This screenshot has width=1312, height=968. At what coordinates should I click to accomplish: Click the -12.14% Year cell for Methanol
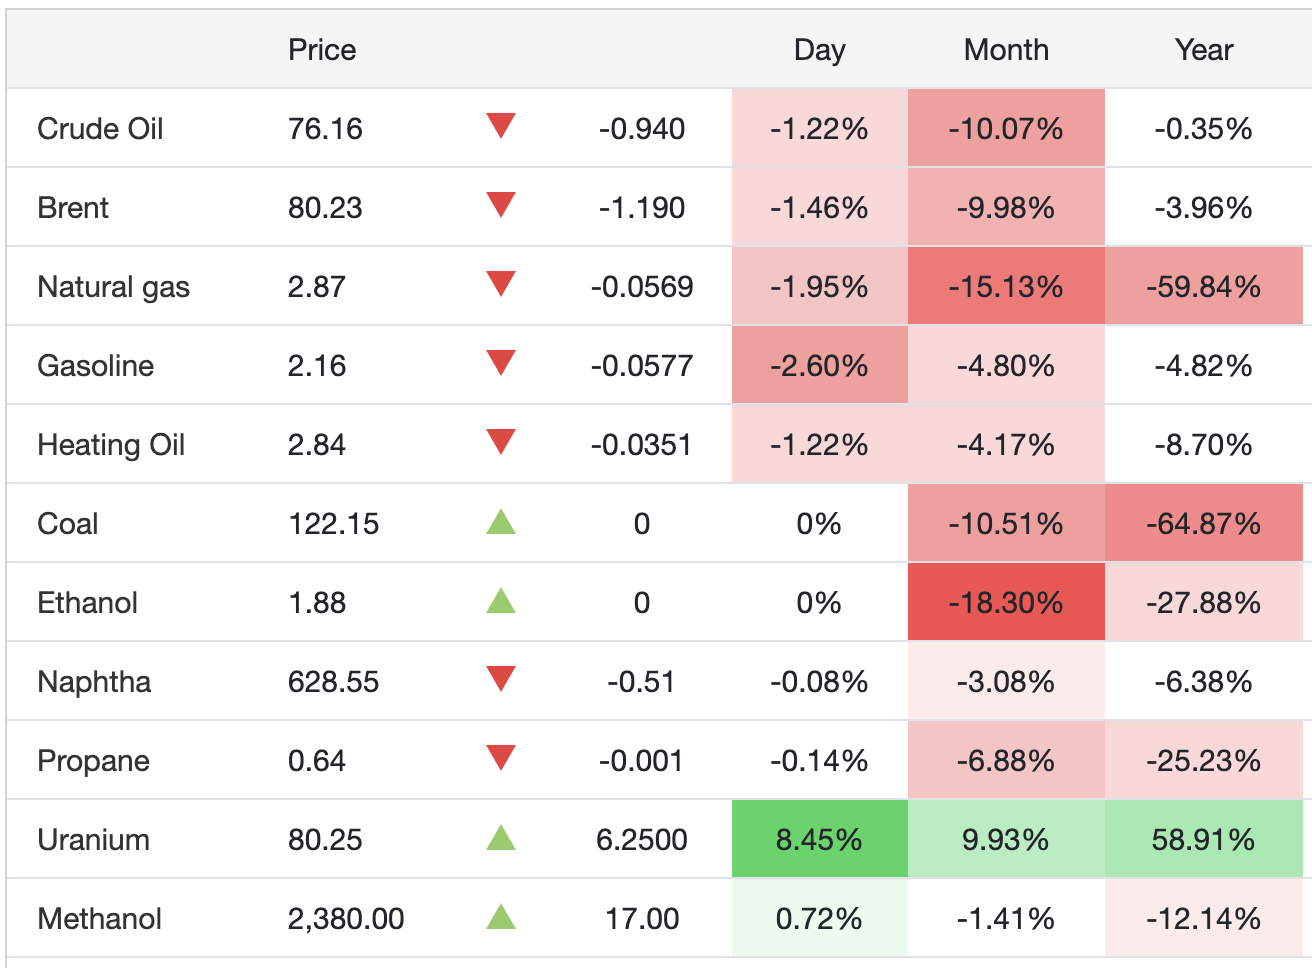click(x=1204, y=918)
